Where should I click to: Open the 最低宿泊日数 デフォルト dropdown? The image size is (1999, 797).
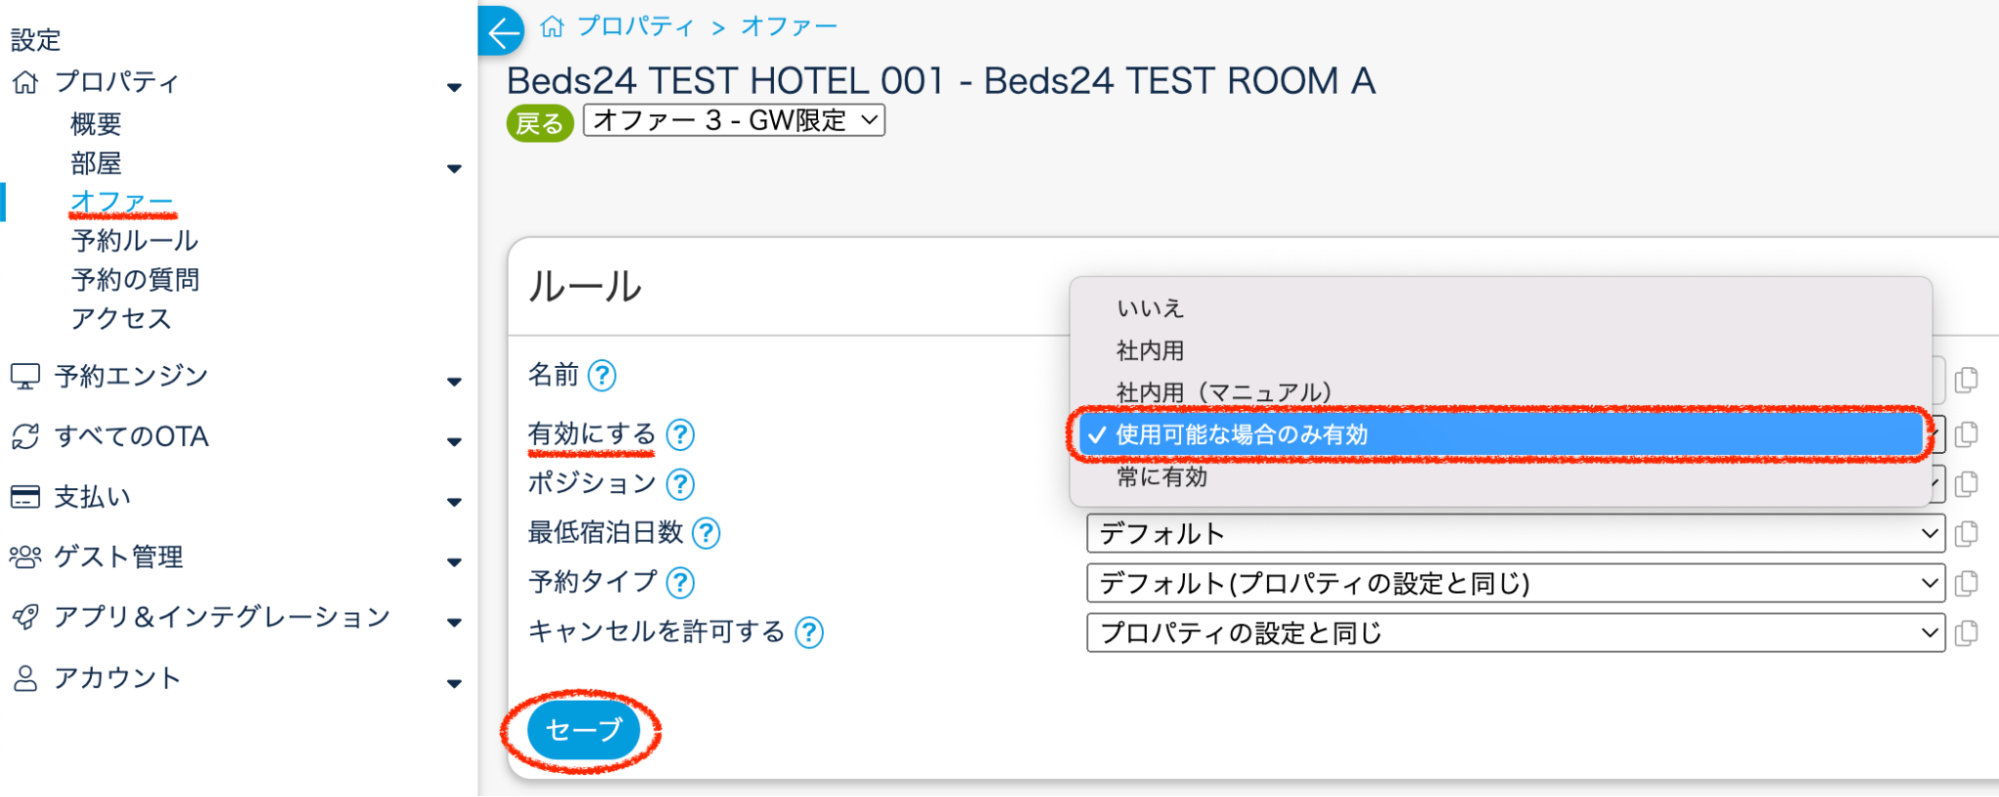(x=1514, y=534)
